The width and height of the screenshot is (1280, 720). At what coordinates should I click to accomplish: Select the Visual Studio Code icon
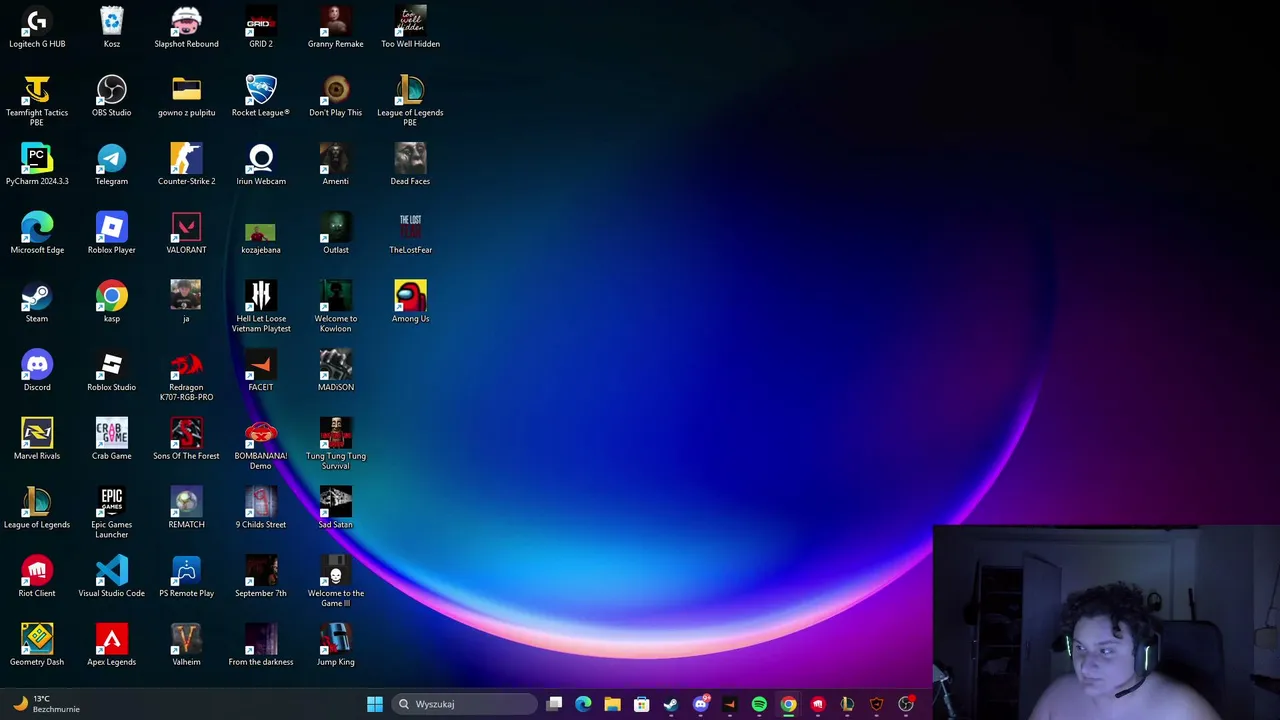pos(112,577)
